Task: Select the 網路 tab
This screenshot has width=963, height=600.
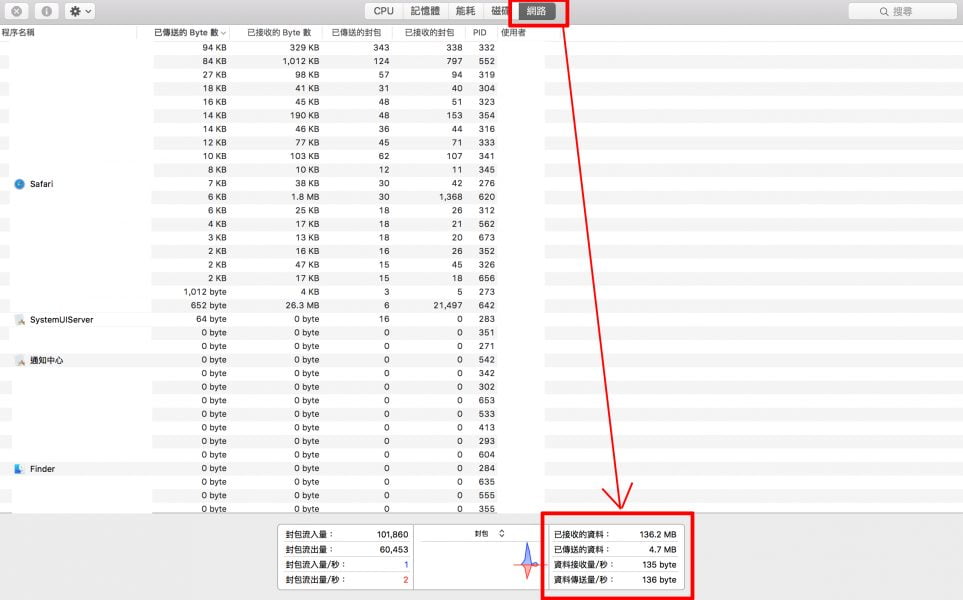Action: pos(536,11)
